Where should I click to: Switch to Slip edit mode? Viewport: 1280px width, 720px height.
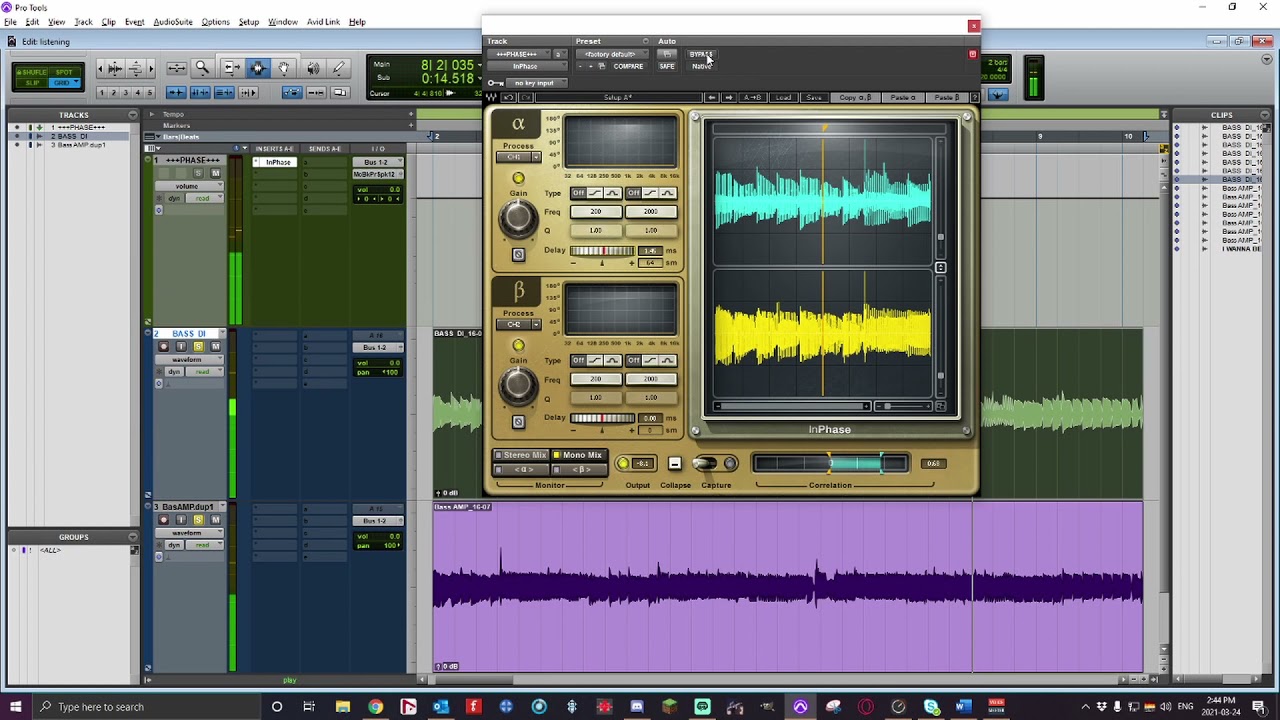(32, 83)
